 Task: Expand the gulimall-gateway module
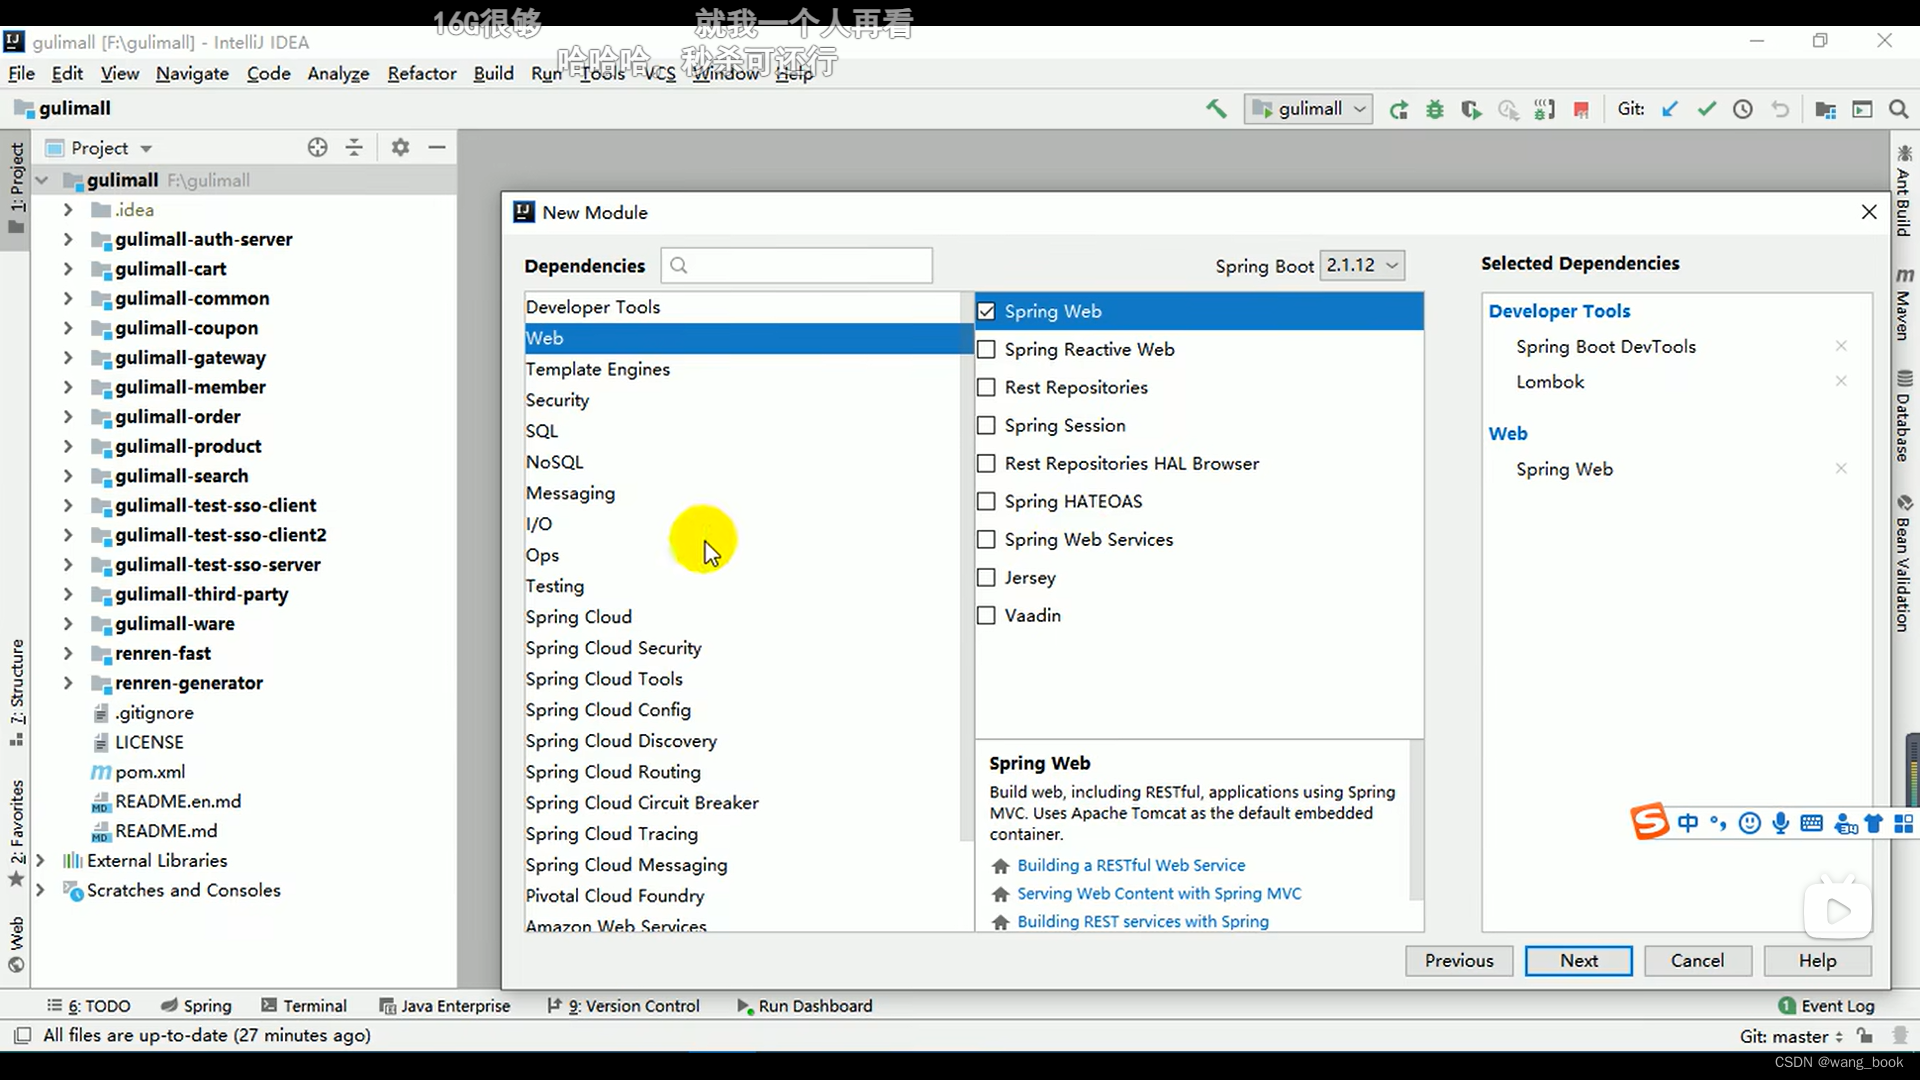[x=68, y=357]
